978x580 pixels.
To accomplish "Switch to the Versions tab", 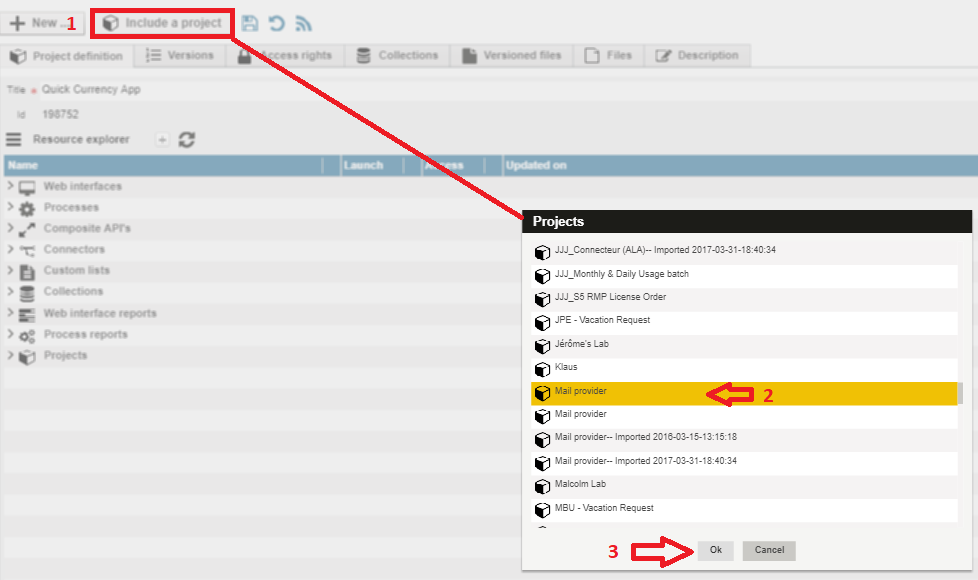I will point(181,56).
